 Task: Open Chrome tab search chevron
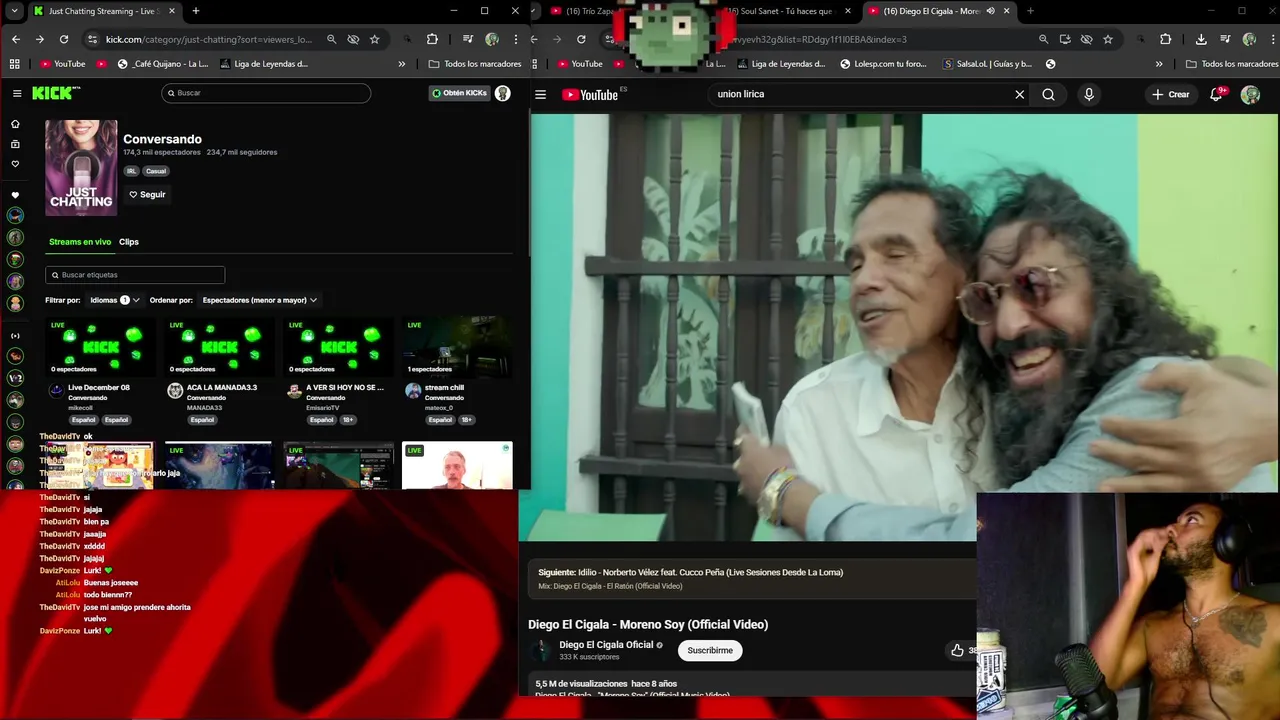click(x=14, y=11)
